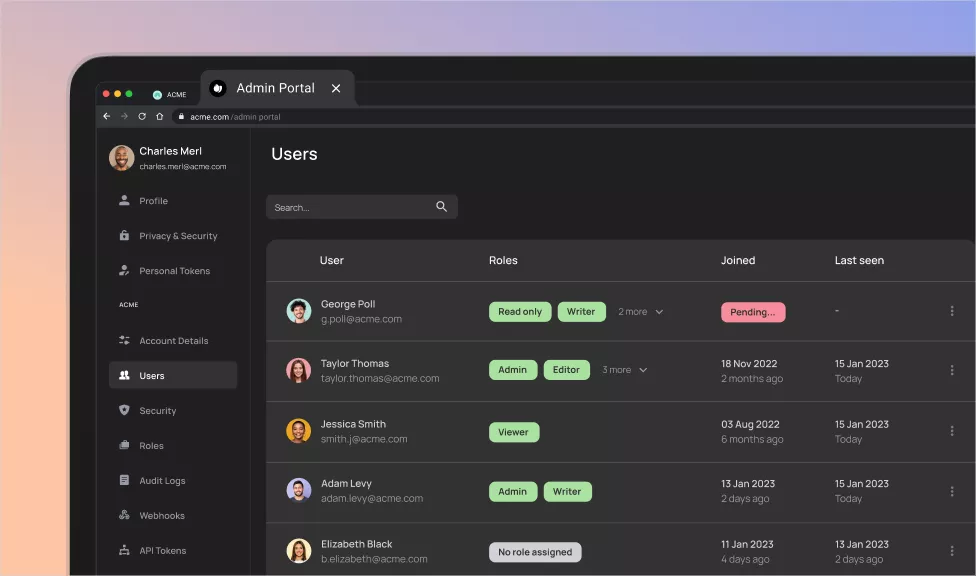Click Charles Merl's profile avatar

[122, 158]
